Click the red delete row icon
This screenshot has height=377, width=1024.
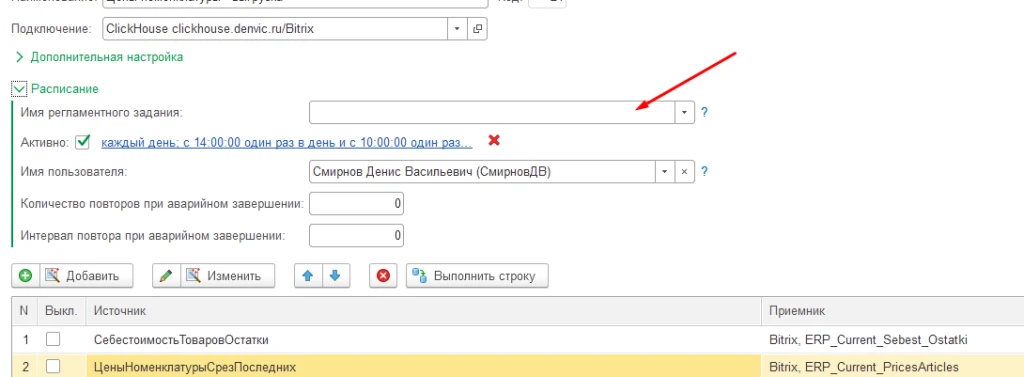pyautogui.click(x=383, y=276)
